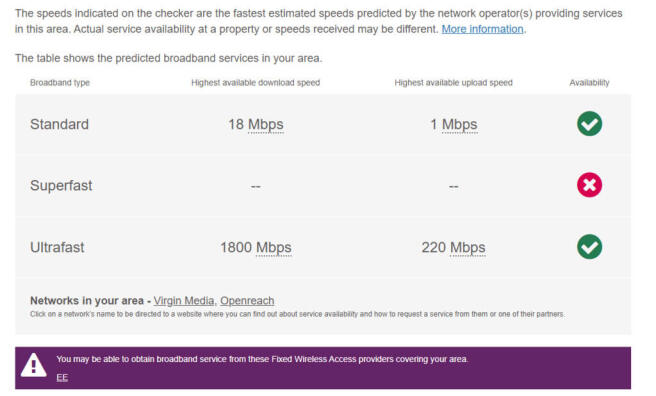Click the warning triangle icon in purple banner
This screenshot has height=396, width=656.
(x=33, y=365)
